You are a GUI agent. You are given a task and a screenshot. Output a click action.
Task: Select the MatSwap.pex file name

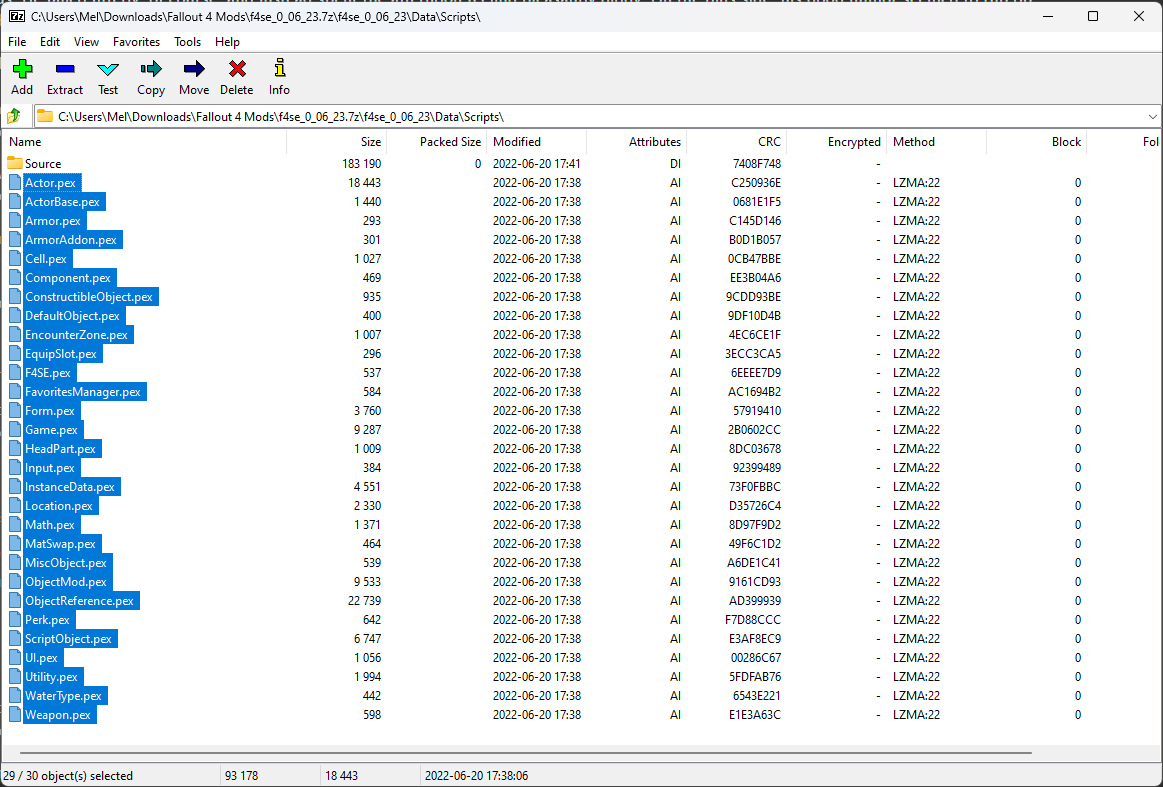pyautogui.click(x=60, y=544)
